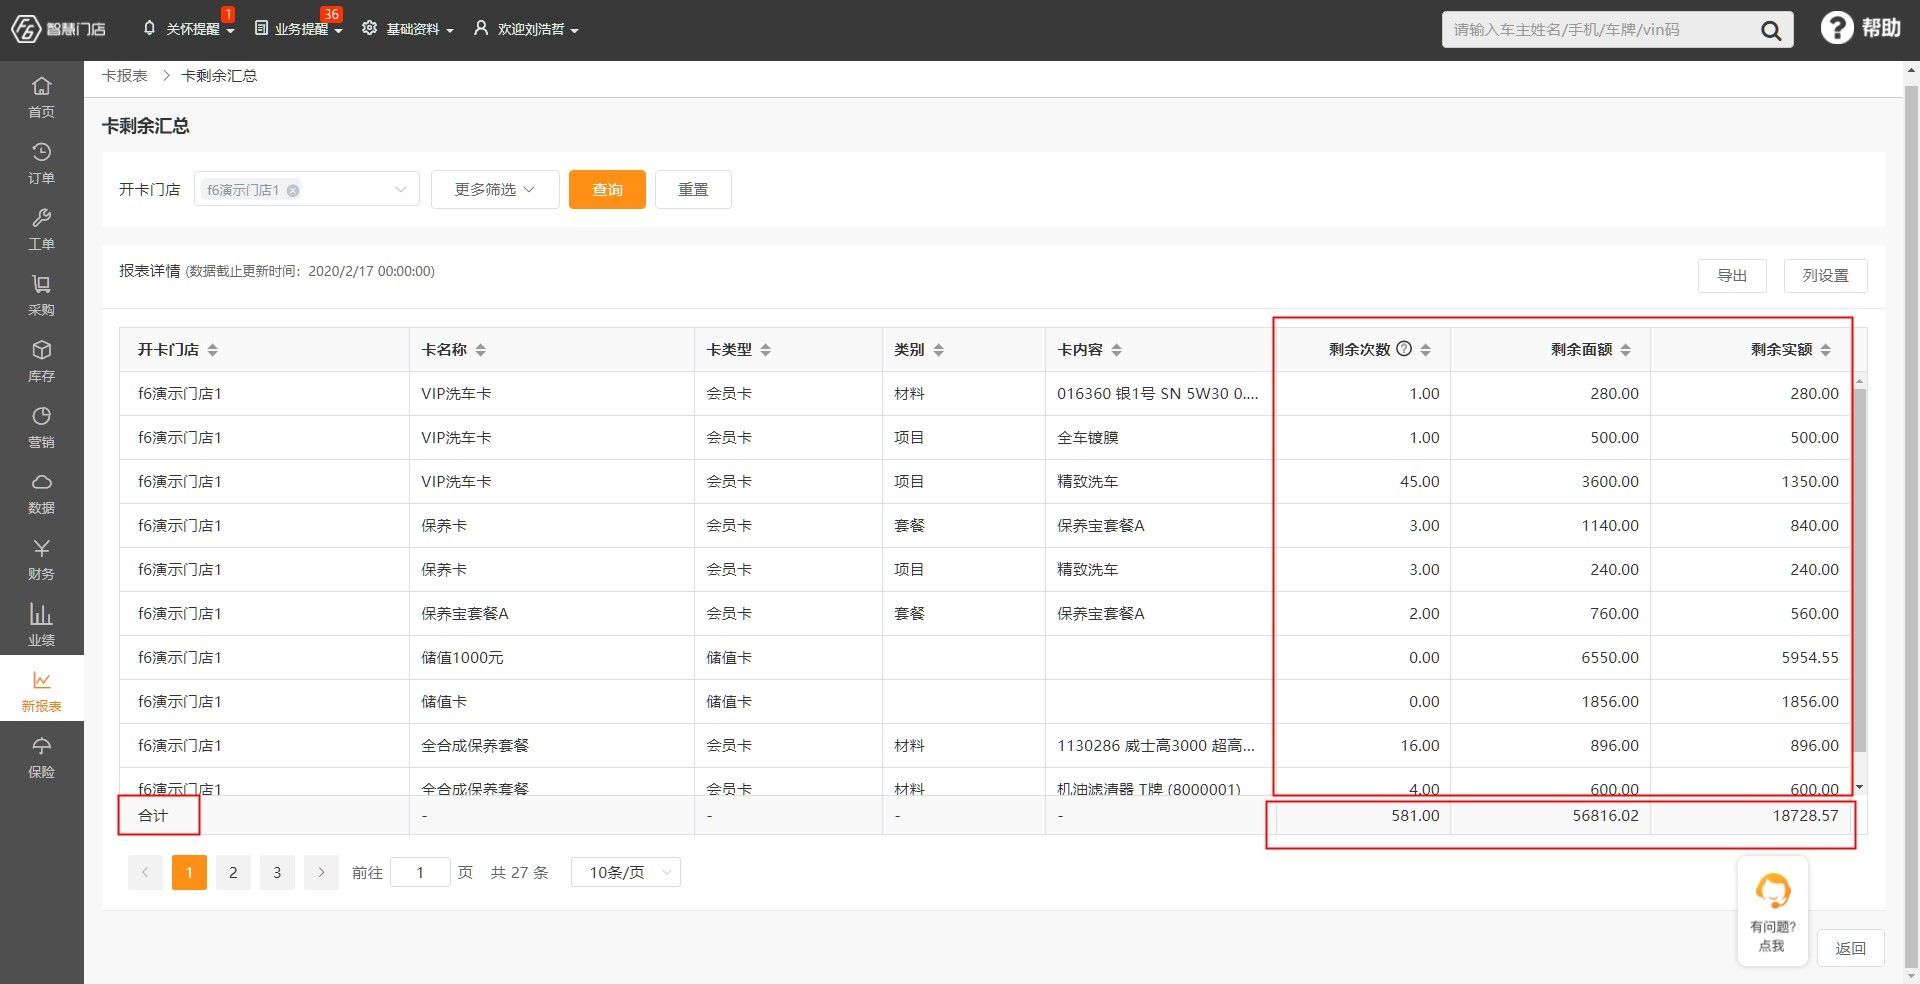1920x984 pixels.
Task: Click the 智慧门店 logo
Action: (58, 29)
